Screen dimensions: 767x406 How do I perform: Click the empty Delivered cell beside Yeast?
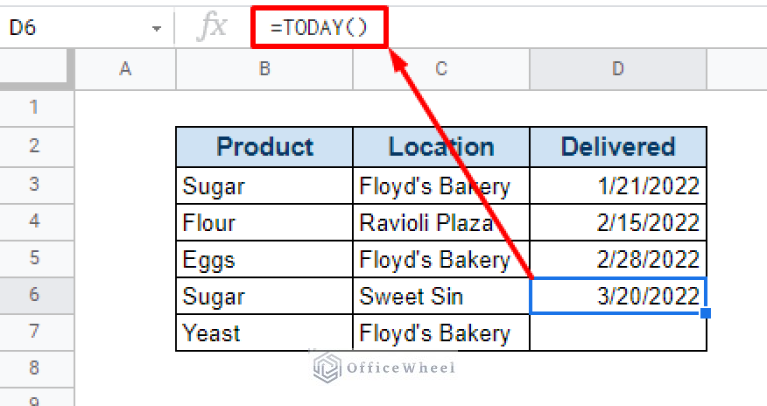(618, 333)
